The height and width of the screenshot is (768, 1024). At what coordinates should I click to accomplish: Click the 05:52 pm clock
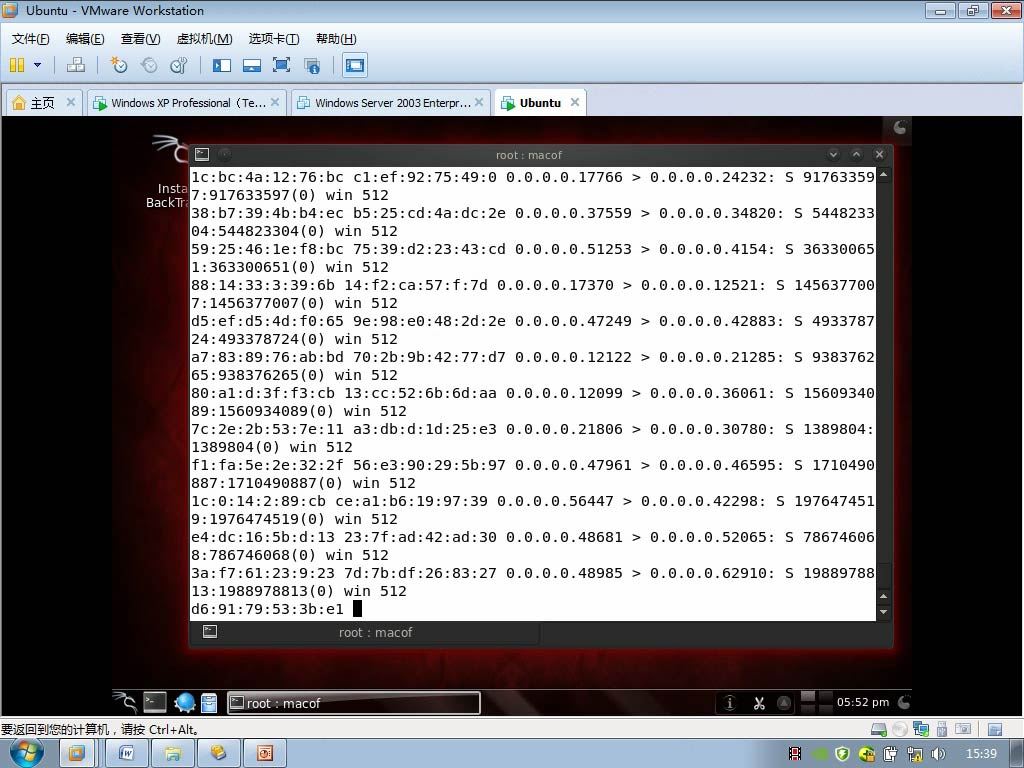coord(863,702)
